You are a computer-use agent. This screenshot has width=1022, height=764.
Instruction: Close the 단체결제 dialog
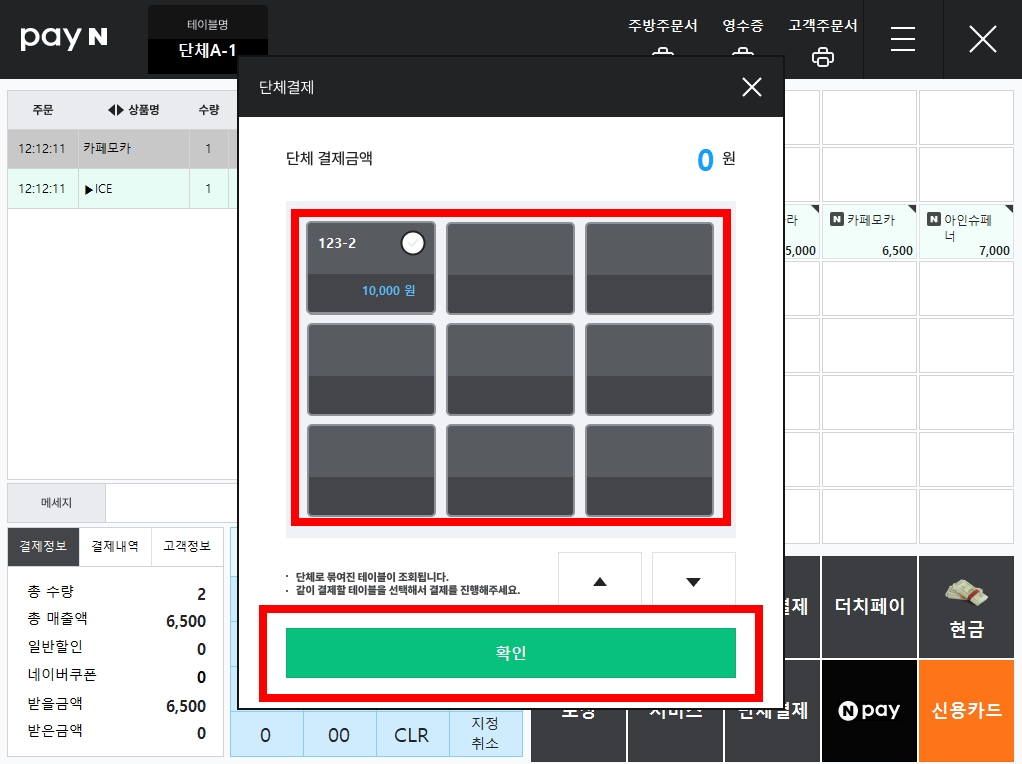coord(752,87)
